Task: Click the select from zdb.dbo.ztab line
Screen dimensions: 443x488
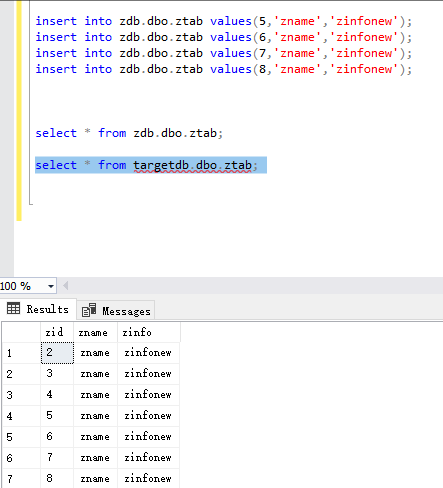Action: (x=129, y=133)
